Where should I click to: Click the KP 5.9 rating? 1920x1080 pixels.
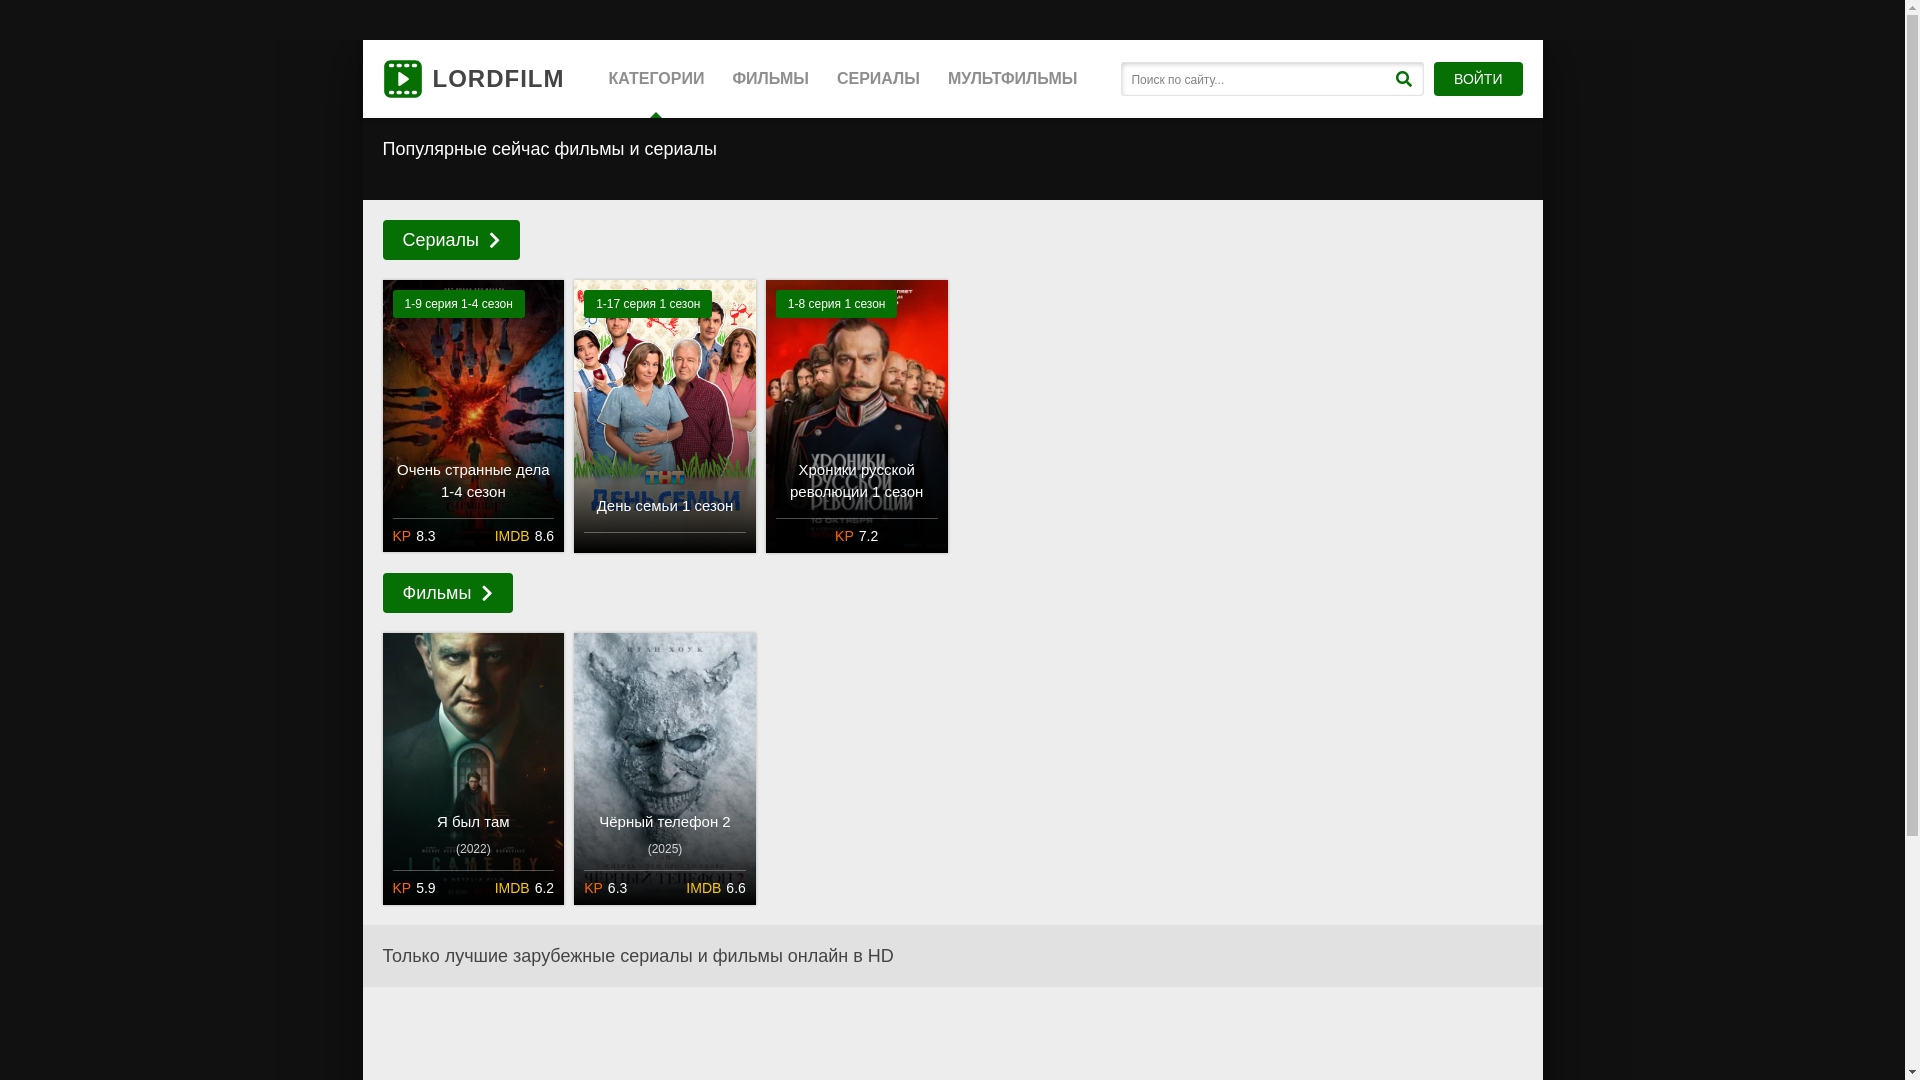414,888
